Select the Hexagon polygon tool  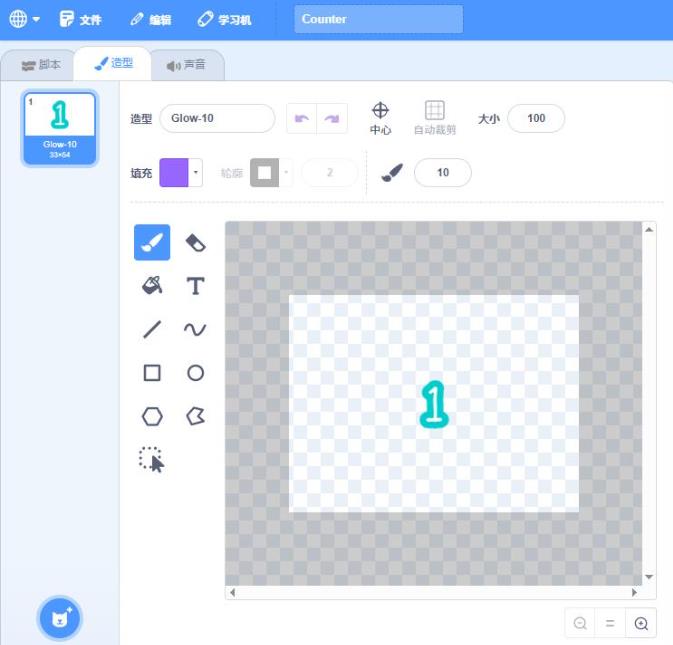(x=152, y=416)
